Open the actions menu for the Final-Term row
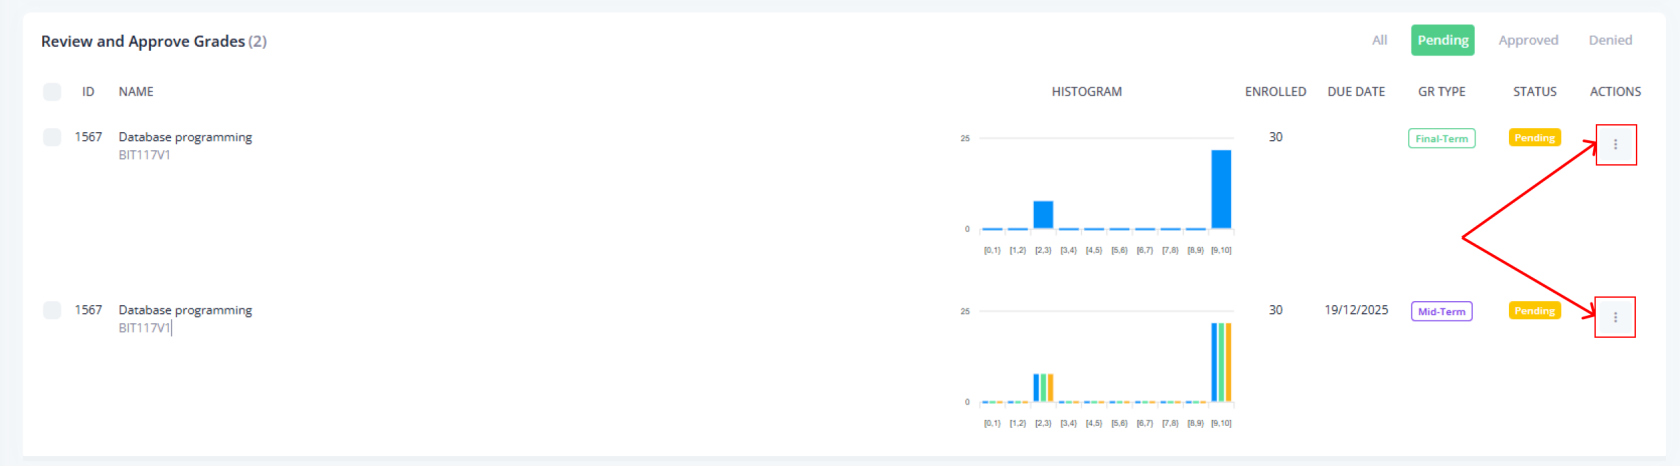Image resolution: width=1680 pixels, height=466 pixels. tap(1615, 145)
